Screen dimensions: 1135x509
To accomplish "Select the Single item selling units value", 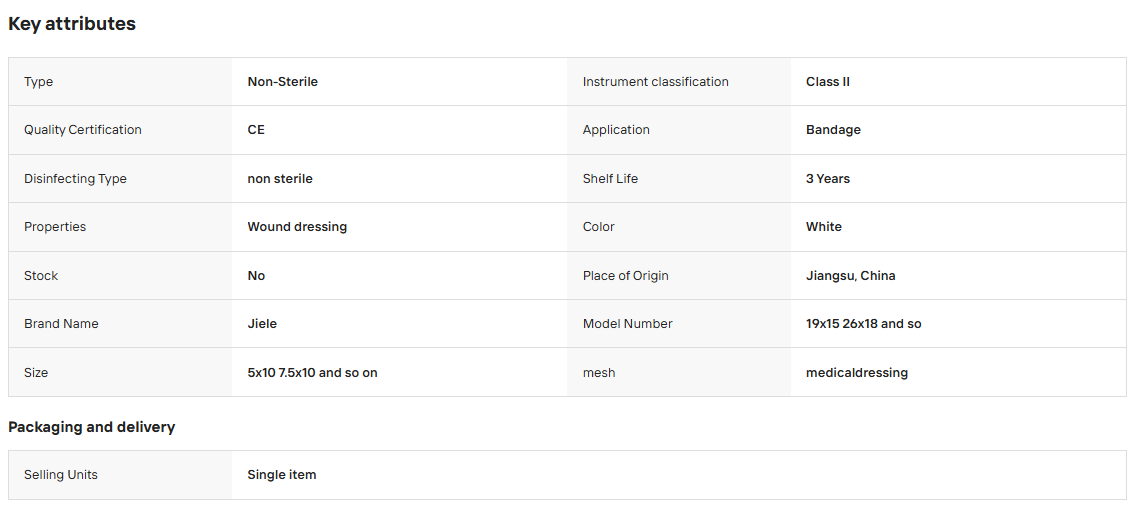I will (x=282, y=475).
